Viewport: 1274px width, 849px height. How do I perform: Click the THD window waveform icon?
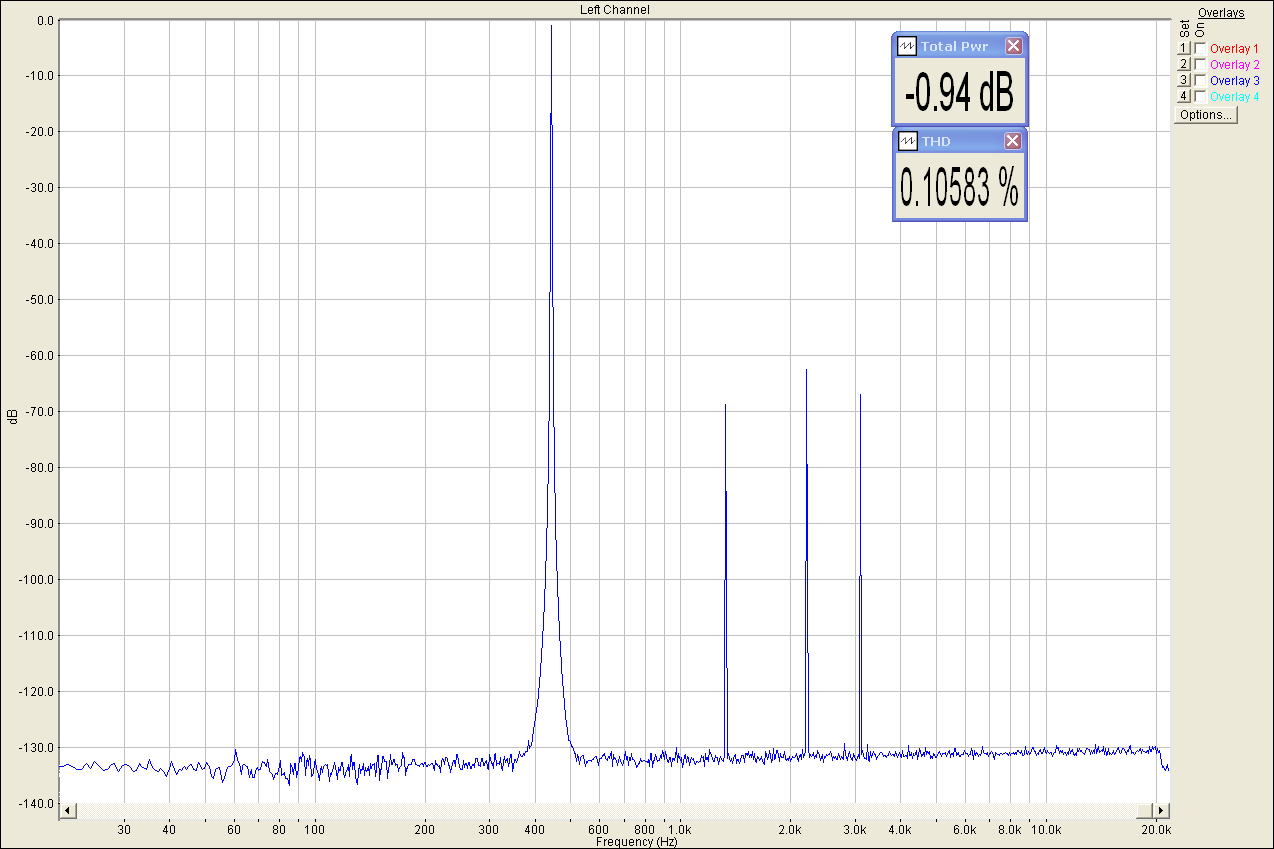tap(907, 142)
